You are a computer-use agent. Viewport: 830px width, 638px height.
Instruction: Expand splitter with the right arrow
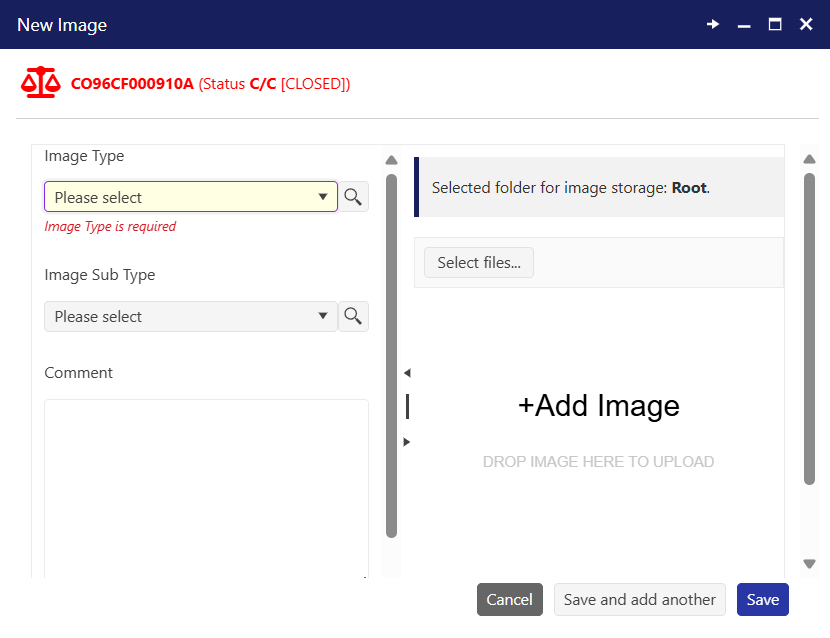[407, 441]
